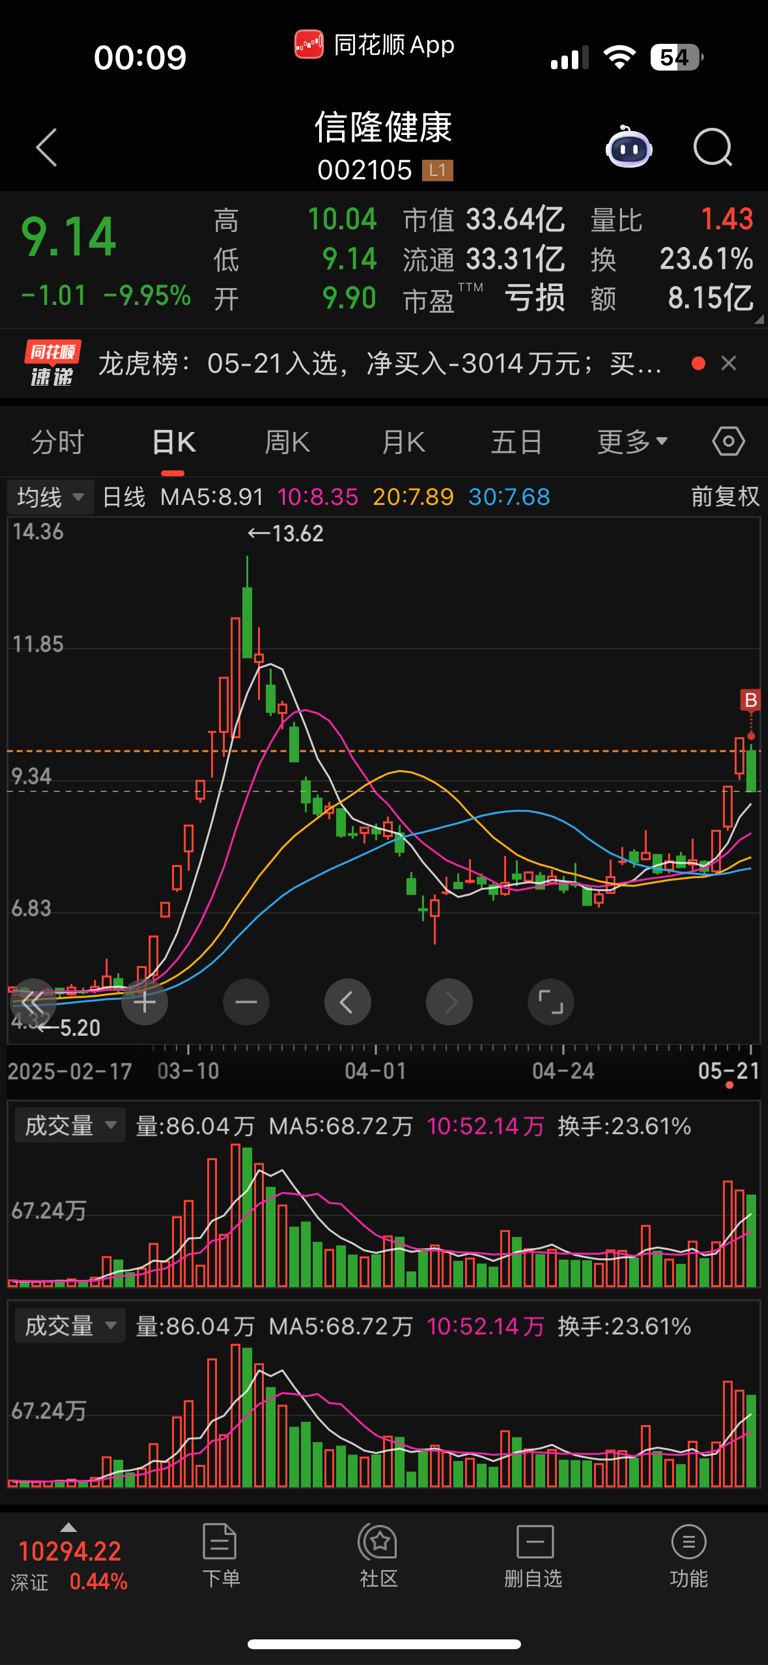The width and height of the screenshot is (769, 1665).
Task: Switch to 月K tab
Action: [403, 442]
